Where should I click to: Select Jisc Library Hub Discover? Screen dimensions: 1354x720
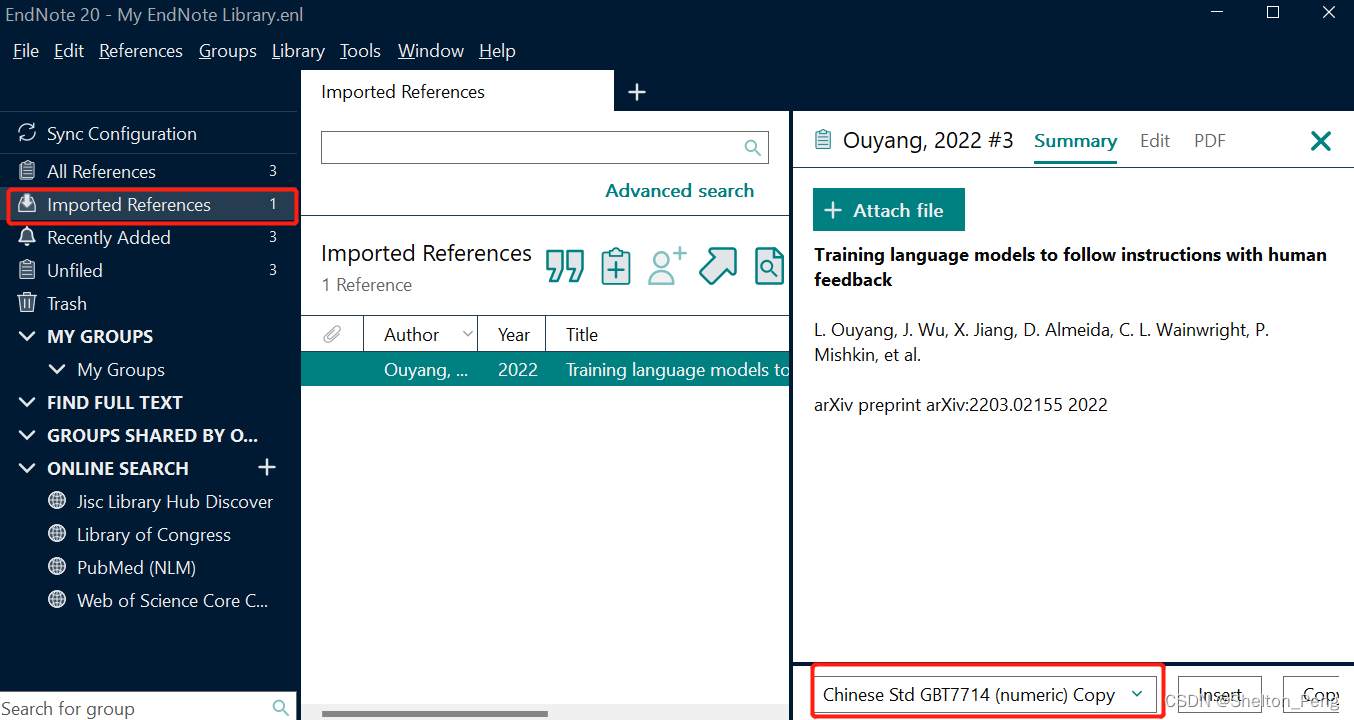click(175, 501)
